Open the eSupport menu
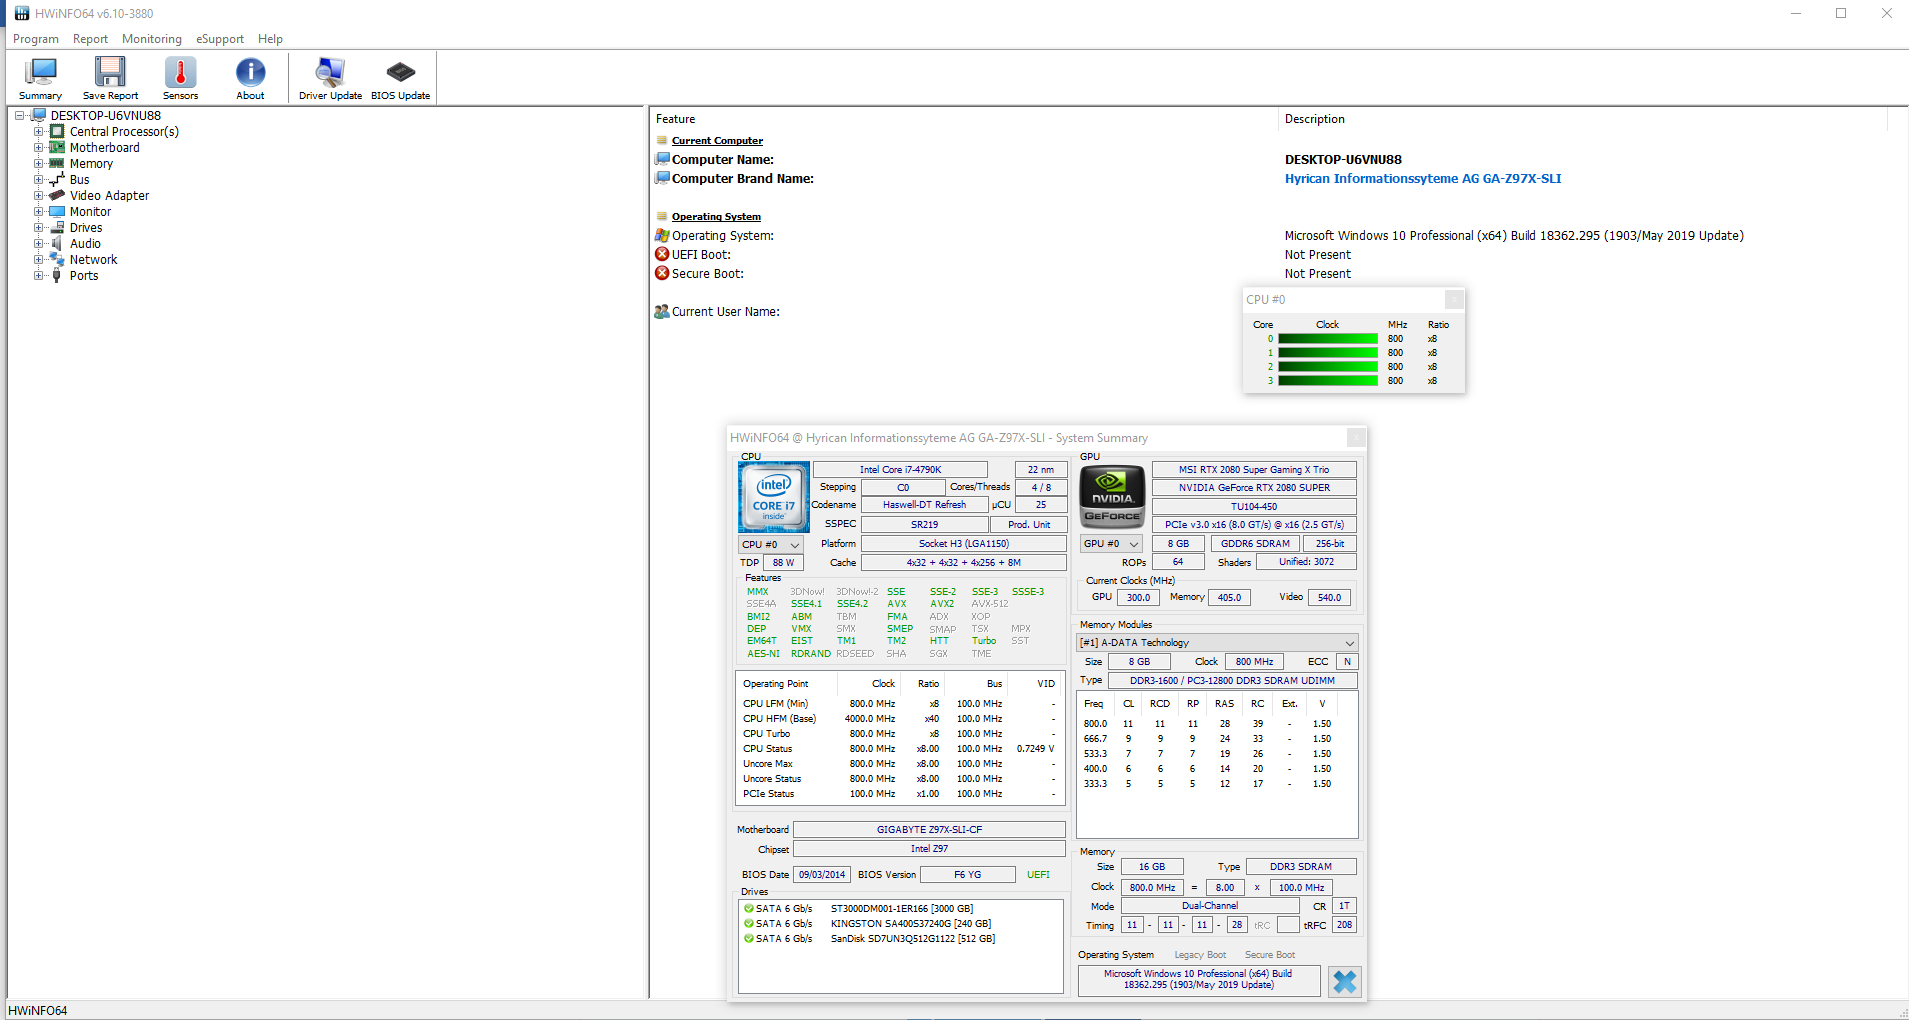This screenshot has width=1909, height=1020. pyautogui.click(x=220, y=39)
